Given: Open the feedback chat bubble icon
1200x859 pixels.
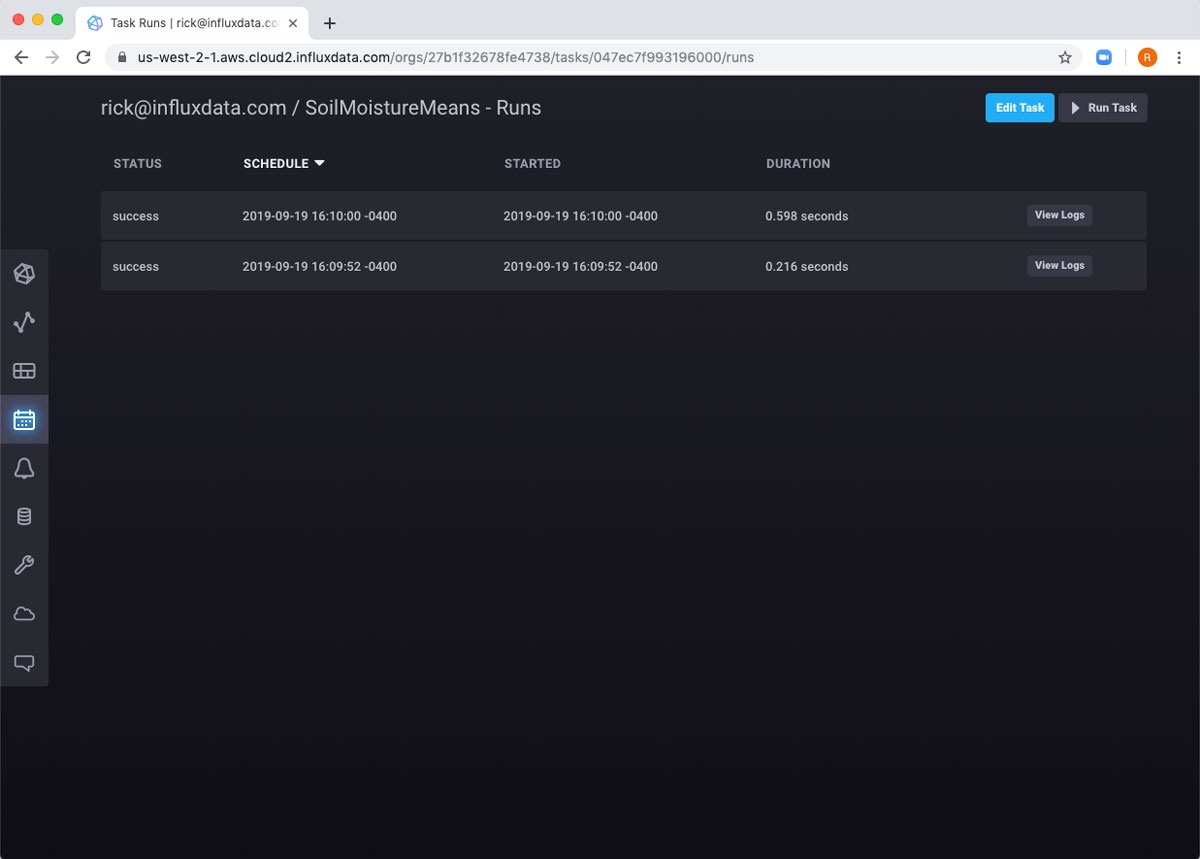Looking at the screenshot, I should [x=24, y=662].
